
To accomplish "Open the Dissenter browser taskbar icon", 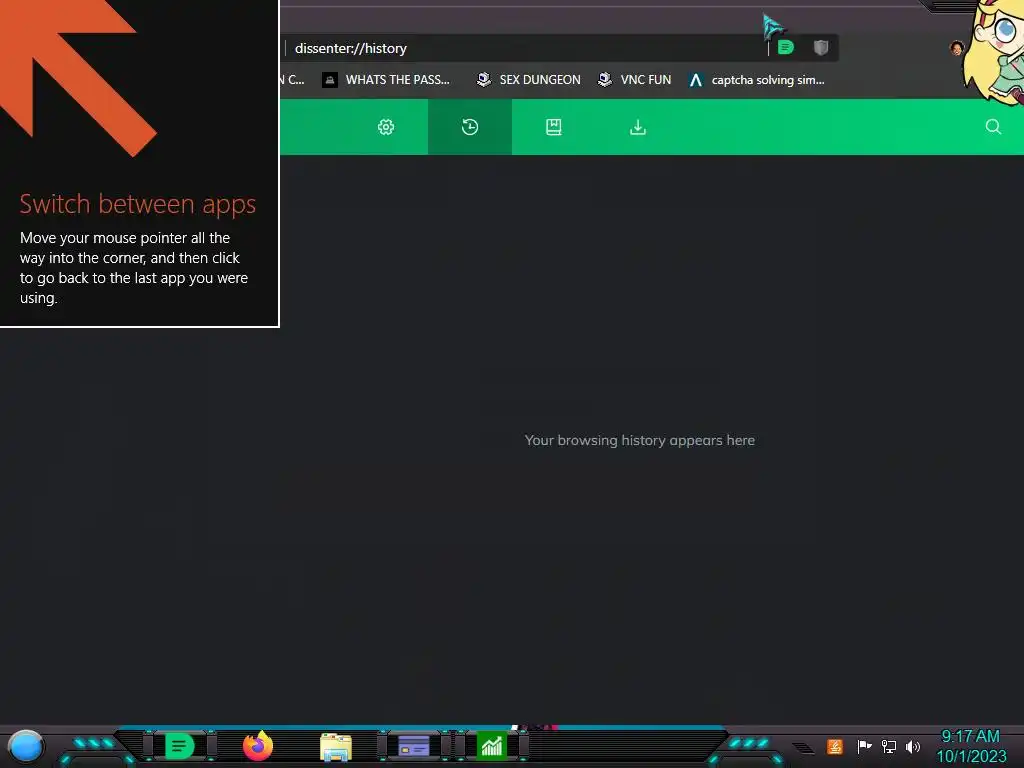I will 180,746.
